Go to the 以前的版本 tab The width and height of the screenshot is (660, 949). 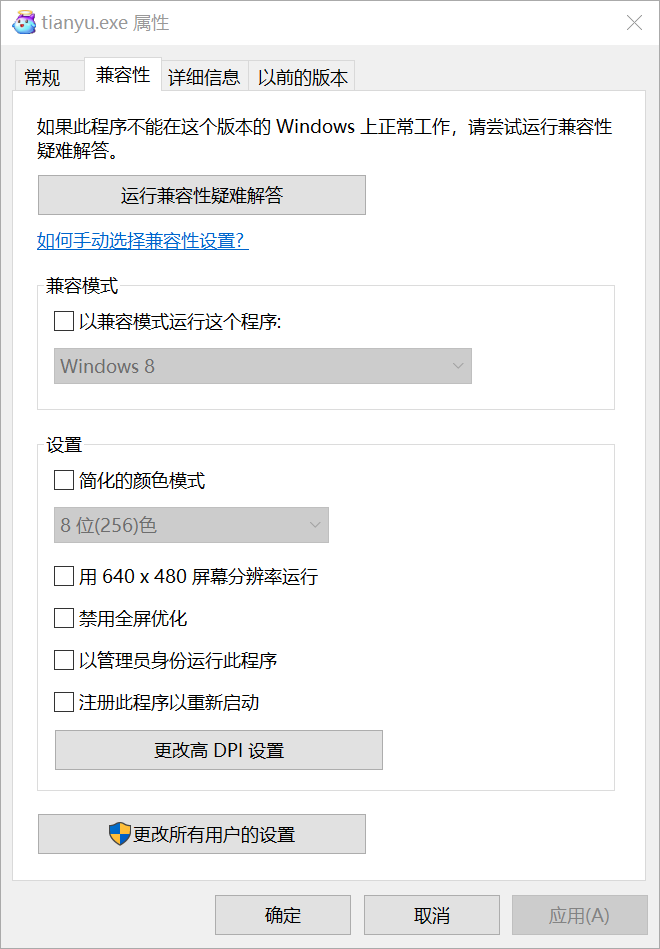pos(303,77)
